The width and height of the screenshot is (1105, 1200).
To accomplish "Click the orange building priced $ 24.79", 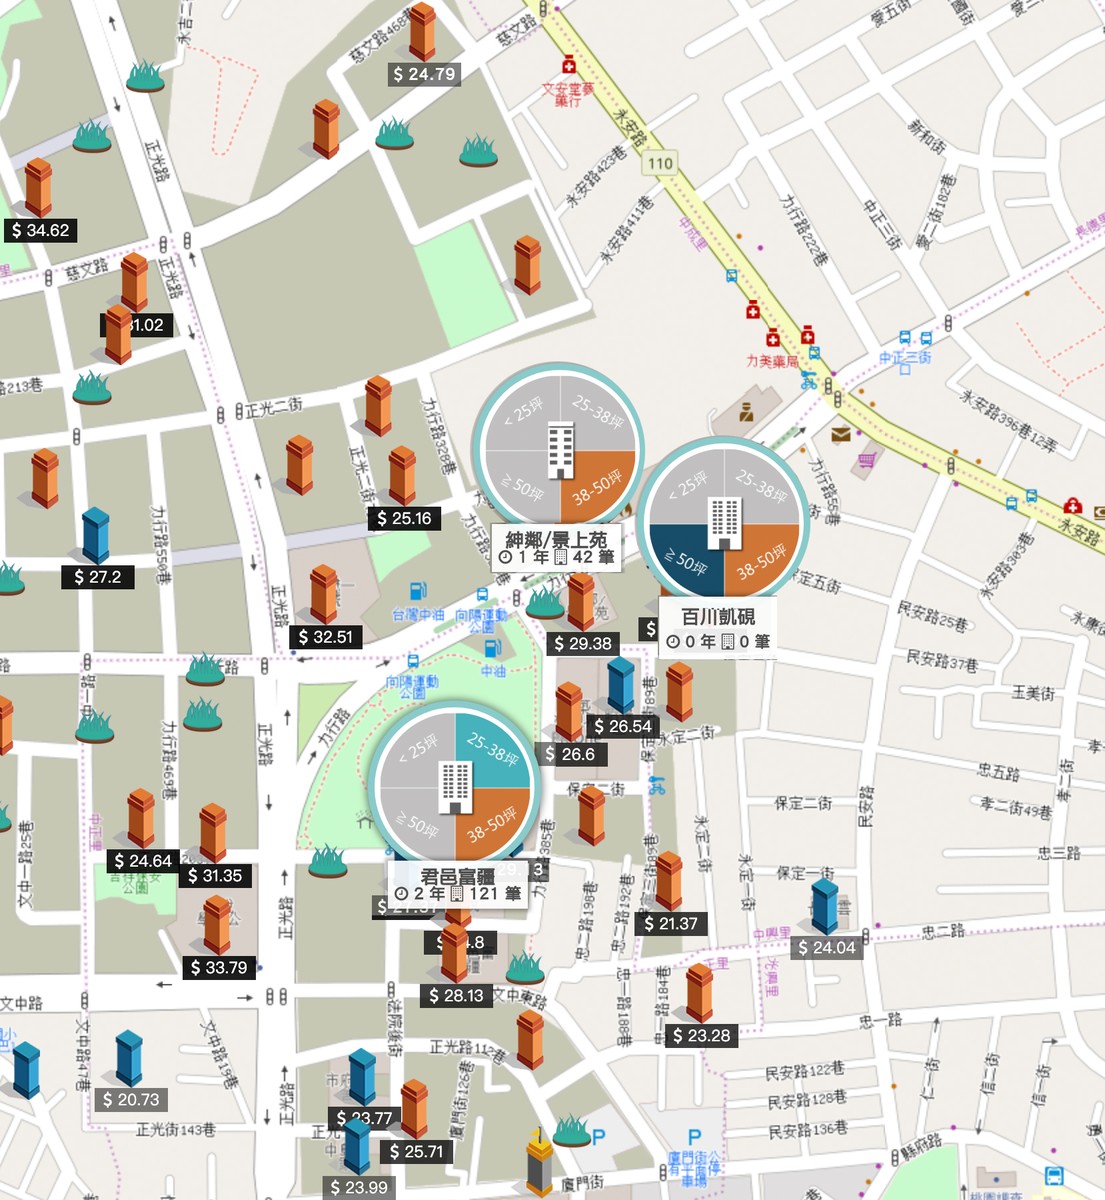I will pyautogui.click(x=422, y=32).
